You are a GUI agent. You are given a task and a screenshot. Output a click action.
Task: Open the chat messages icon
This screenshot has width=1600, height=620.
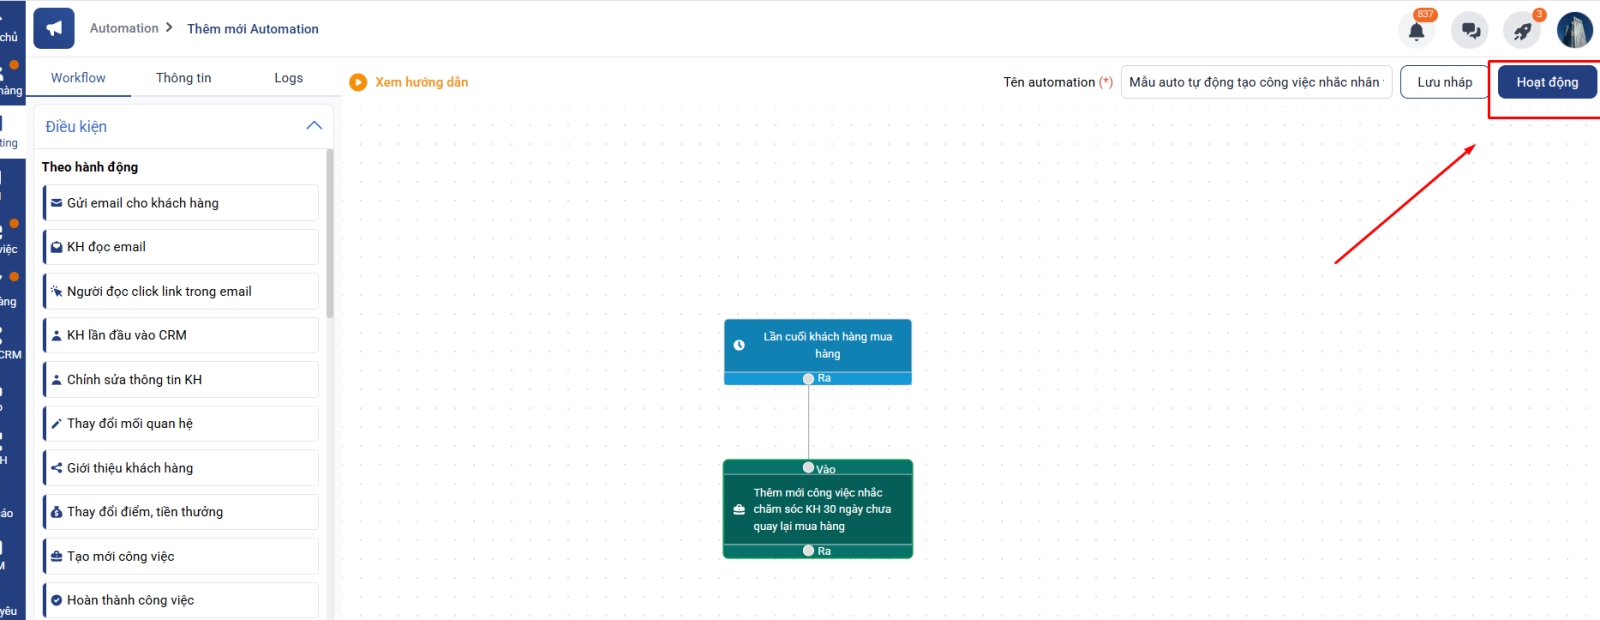[1470, 31]
